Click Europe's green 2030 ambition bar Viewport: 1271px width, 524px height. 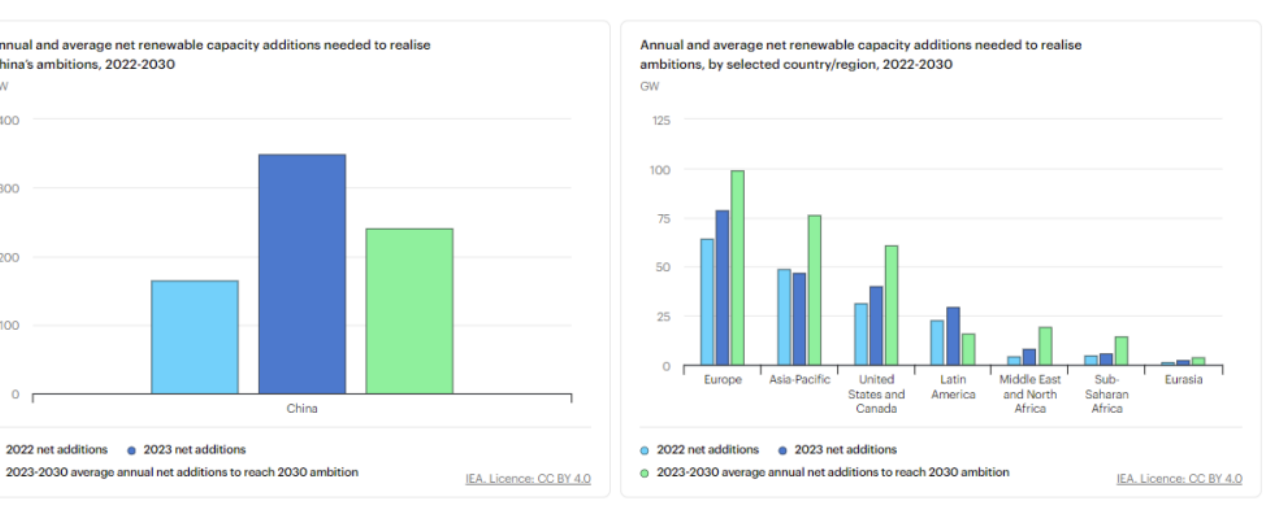(x=737, y=268)
